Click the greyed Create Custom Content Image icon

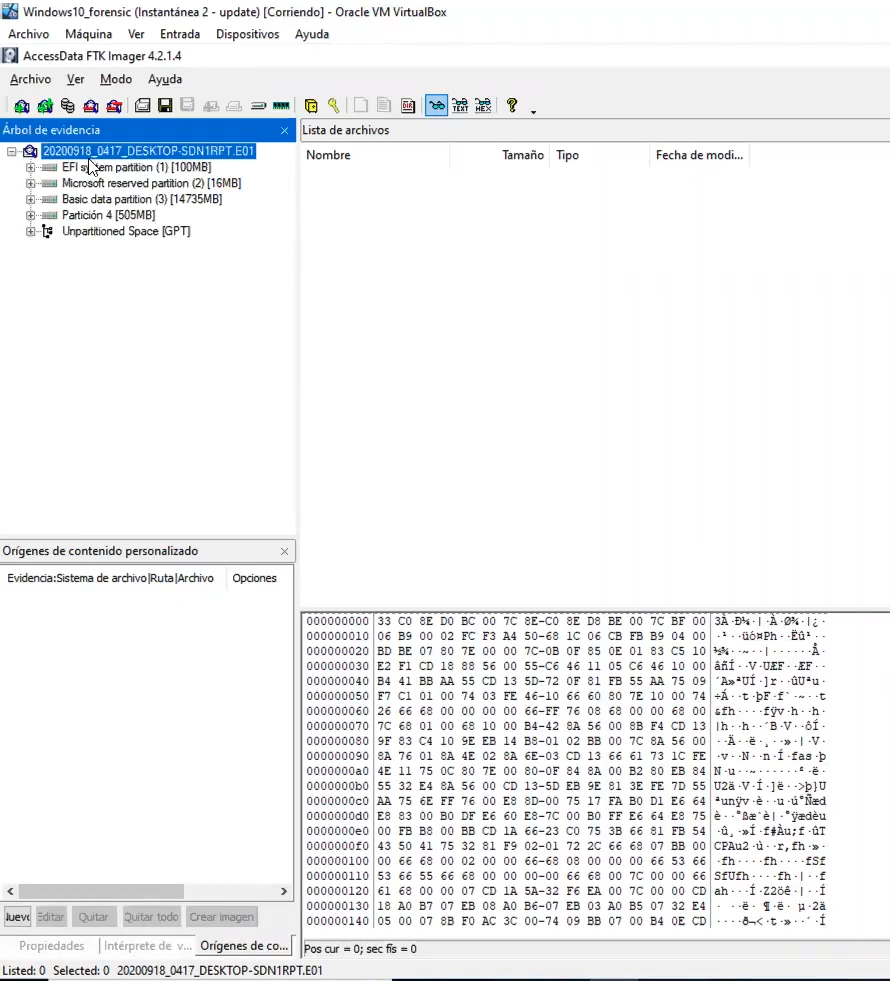click(x=234, y=106)
